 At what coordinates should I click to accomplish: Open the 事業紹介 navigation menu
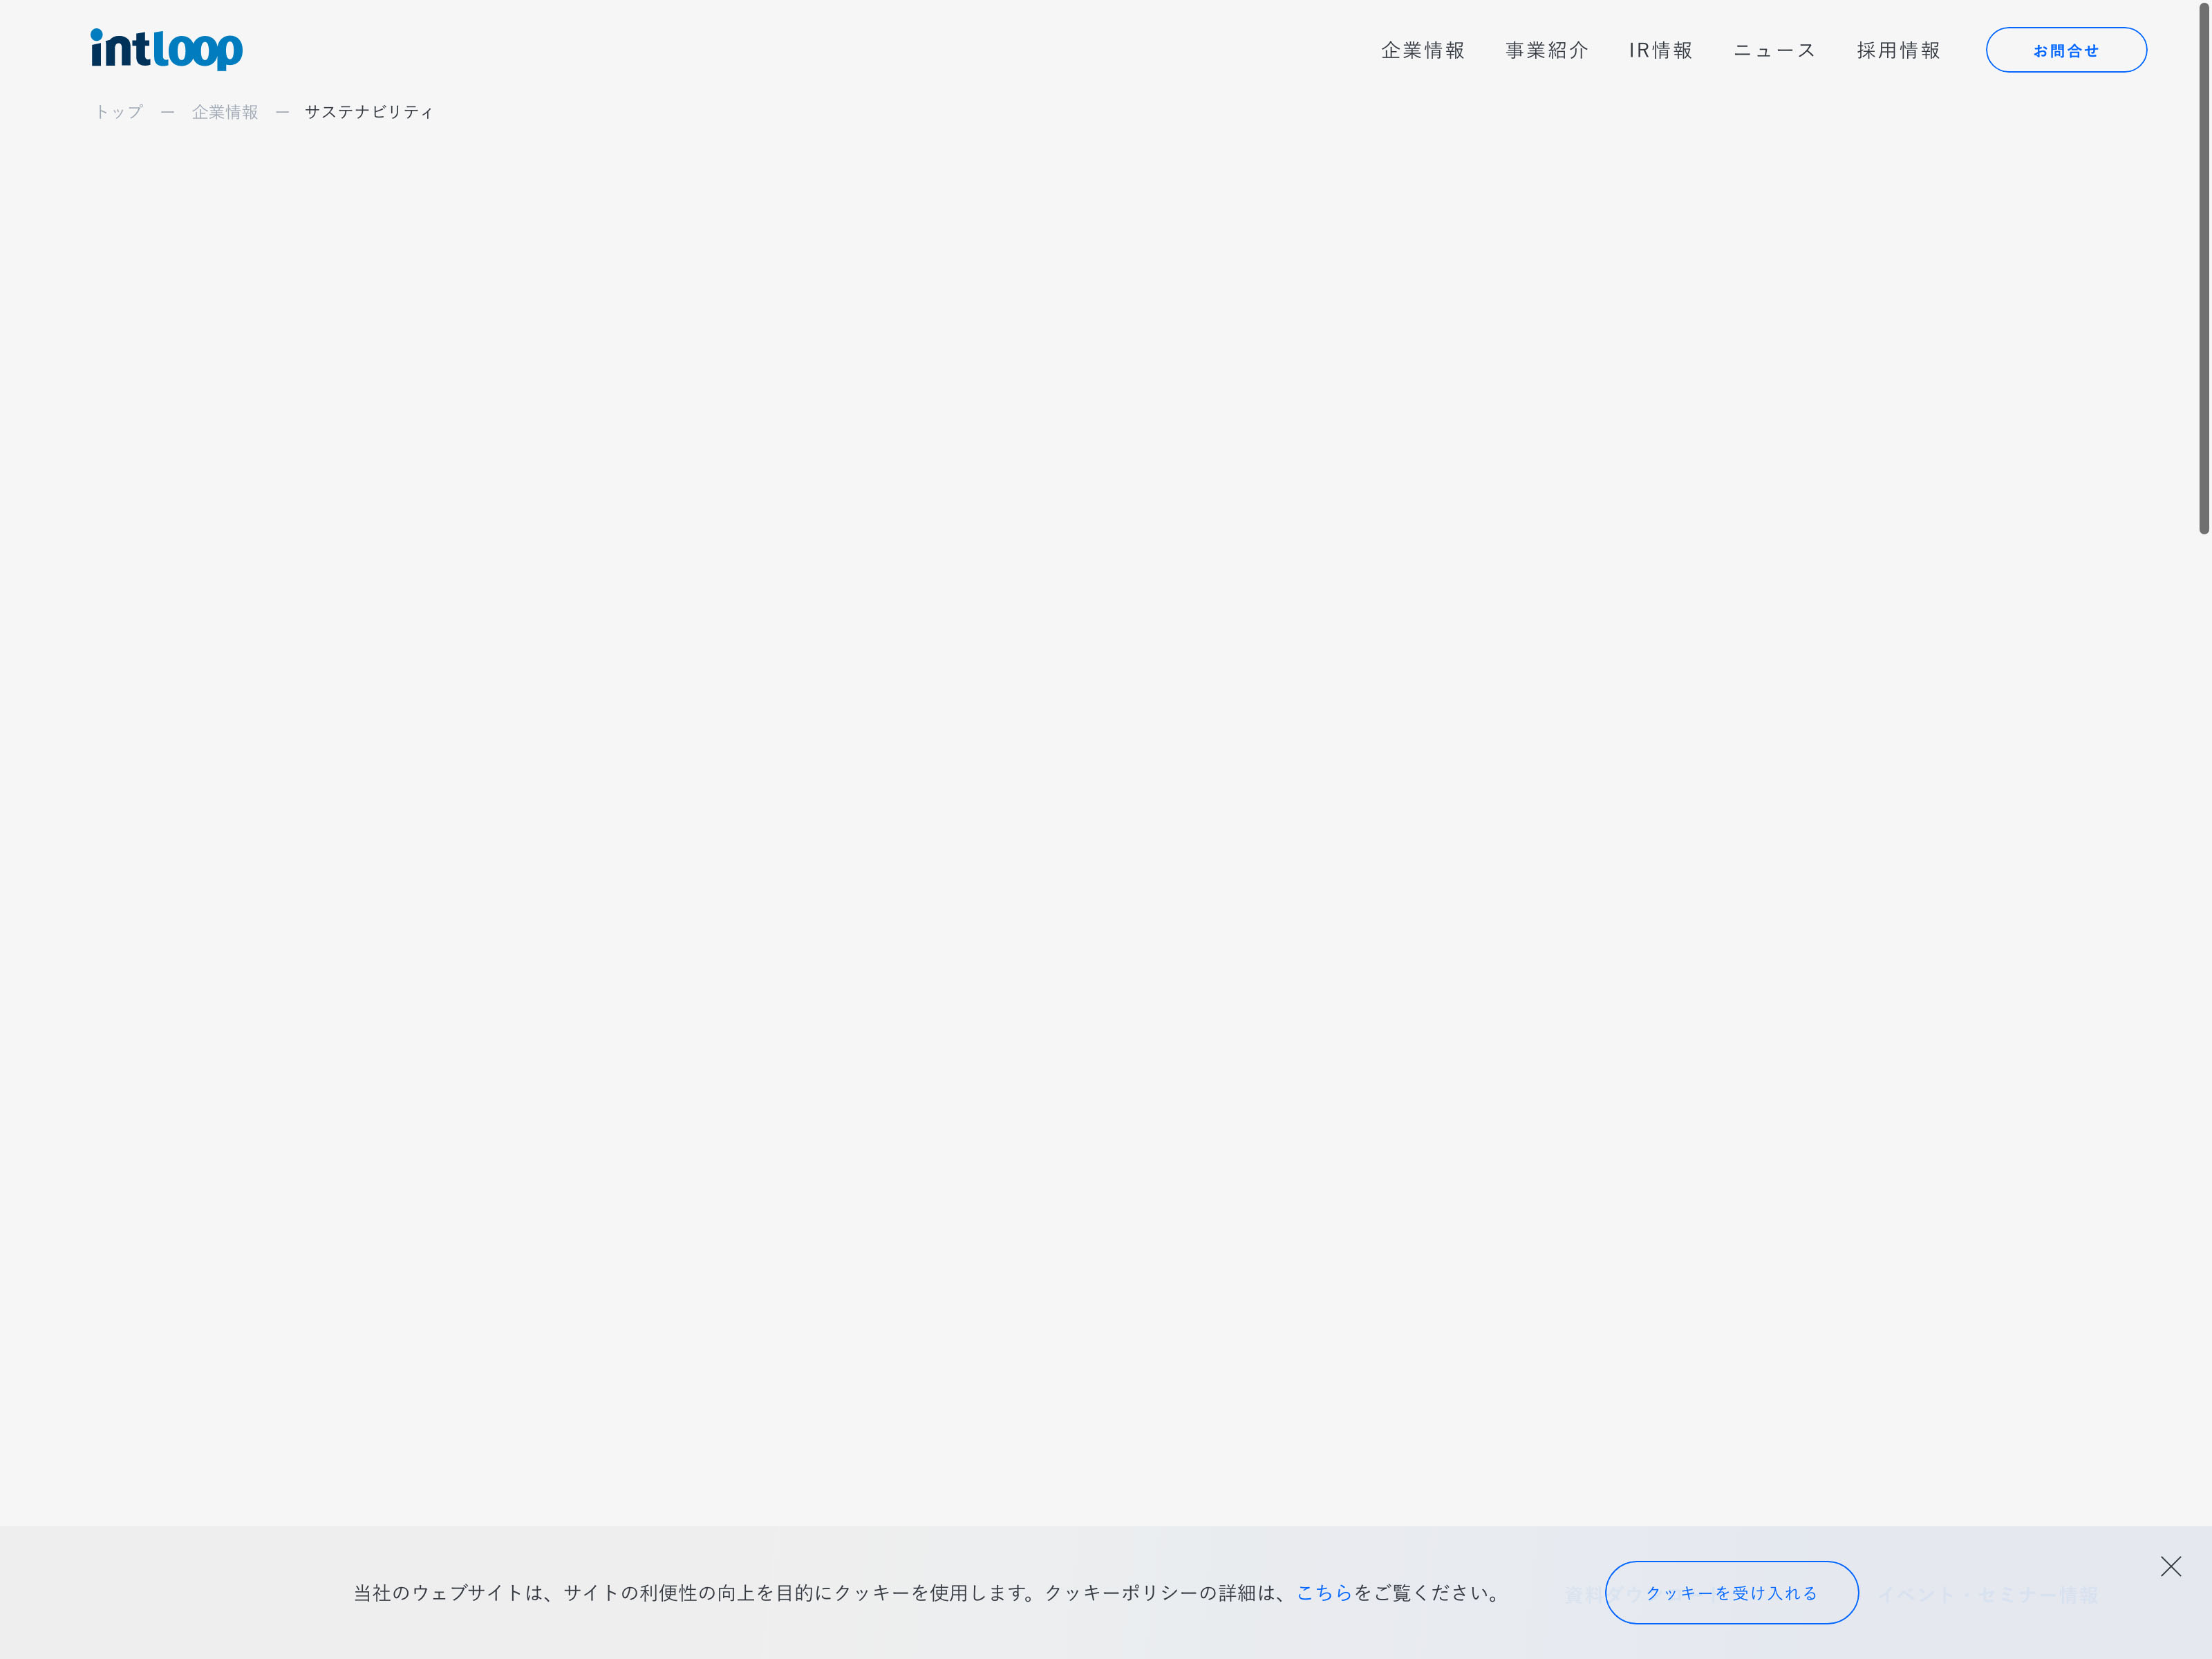tap(1546, 50)
